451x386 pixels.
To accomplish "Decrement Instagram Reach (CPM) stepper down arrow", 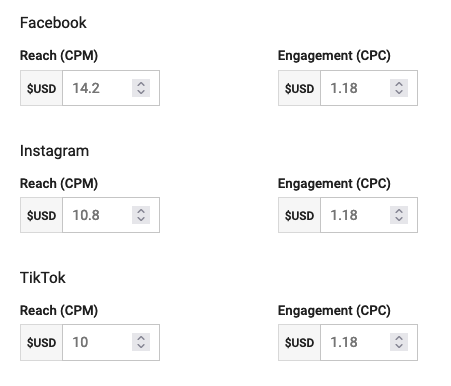I will (141, 219).
